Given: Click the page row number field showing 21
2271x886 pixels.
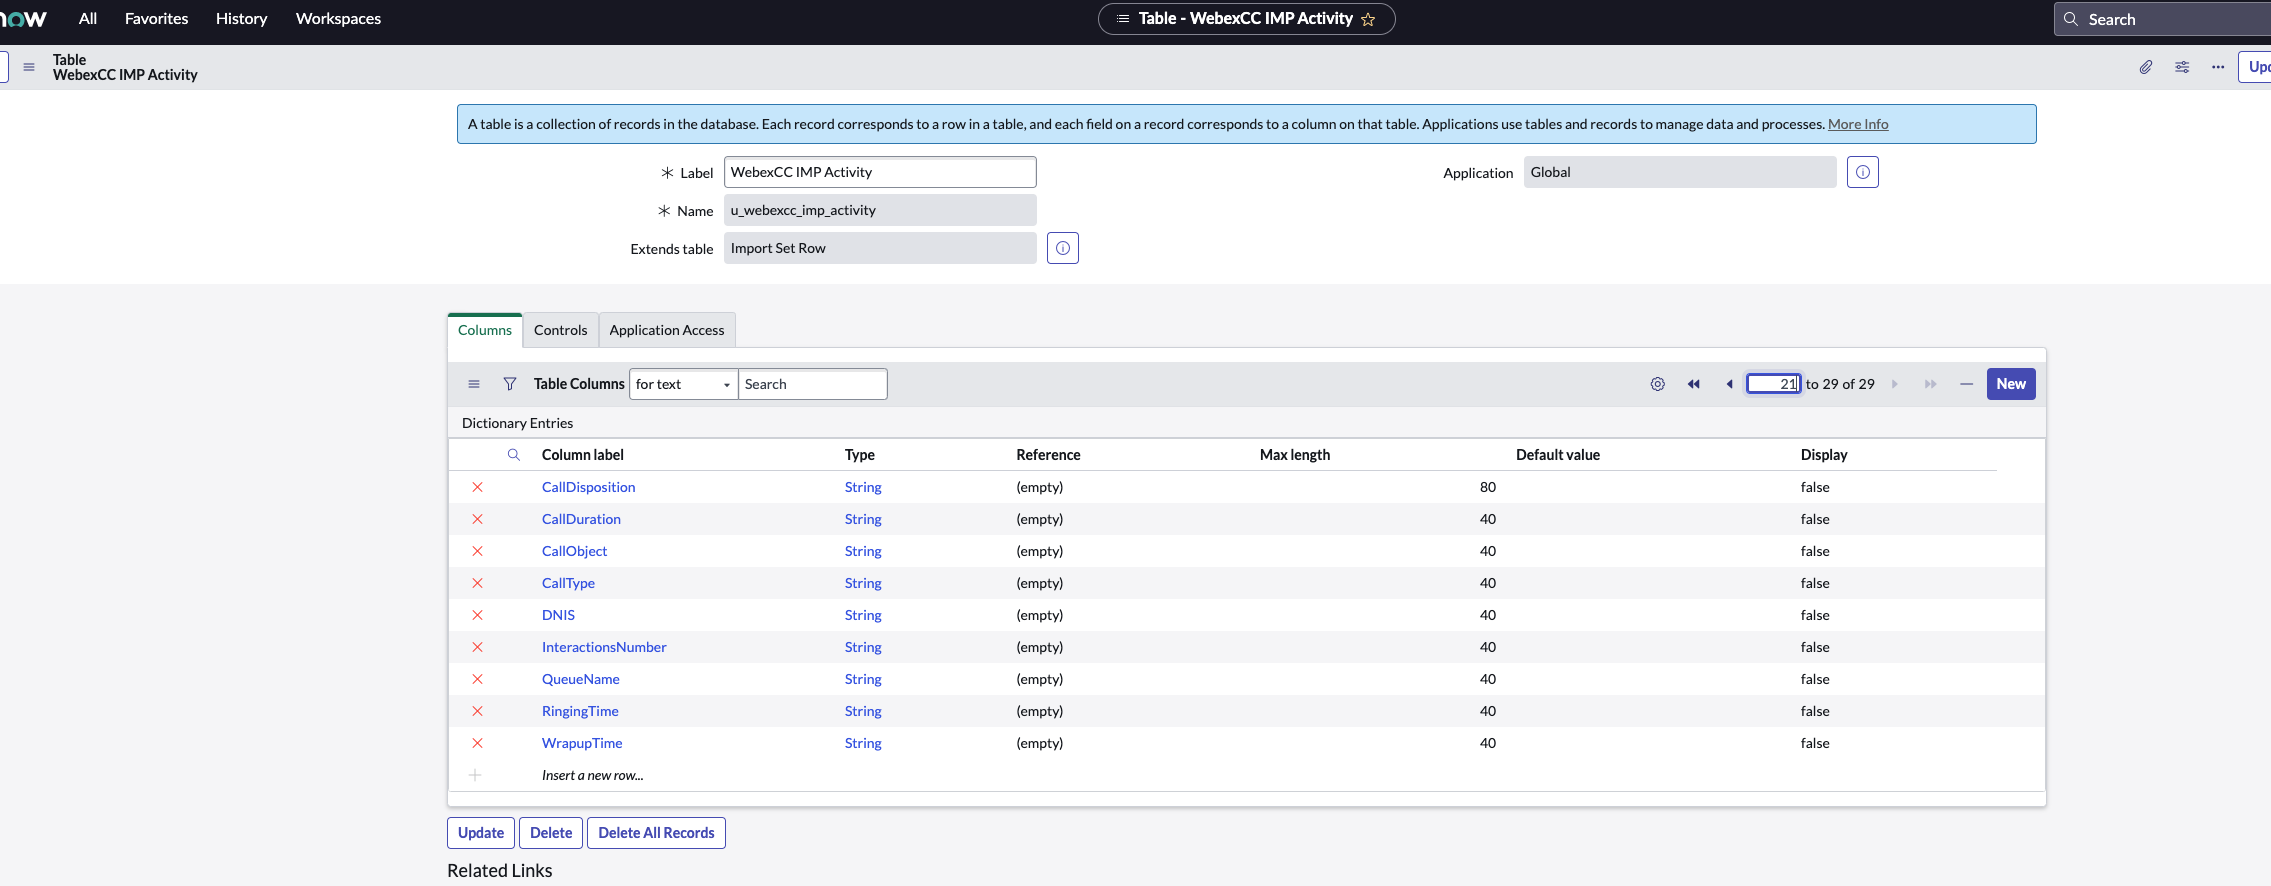Looking at the screenshot, I should click(1774, 384).
